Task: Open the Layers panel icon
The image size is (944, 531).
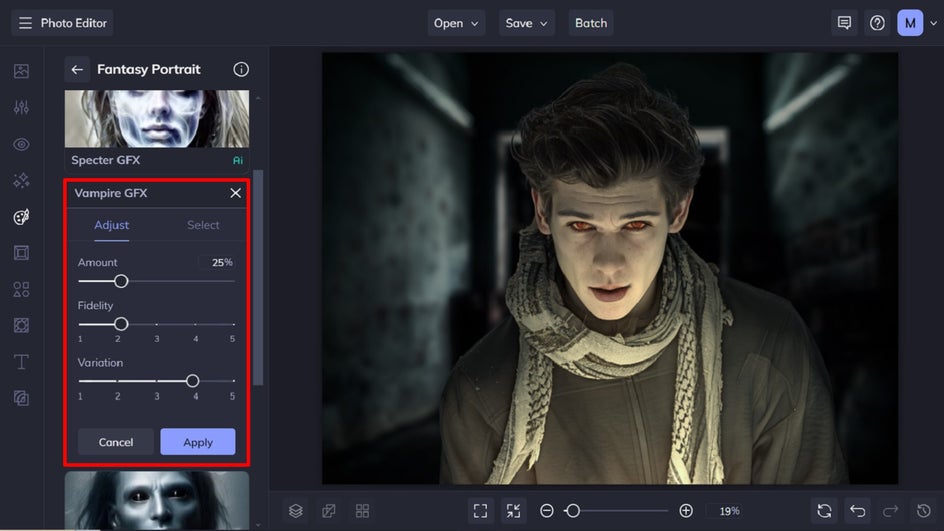Action: coord(296,511)
